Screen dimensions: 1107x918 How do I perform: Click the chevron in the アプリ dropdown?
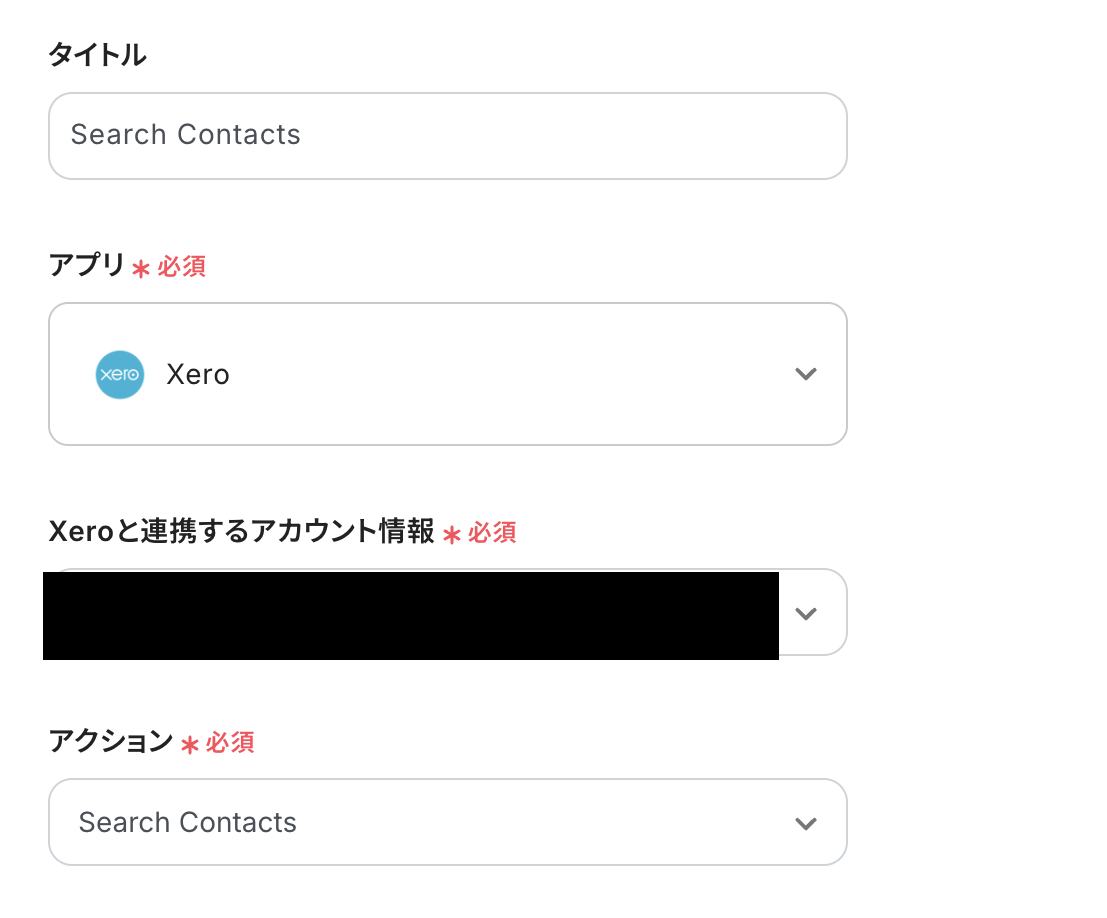[805, 374]
